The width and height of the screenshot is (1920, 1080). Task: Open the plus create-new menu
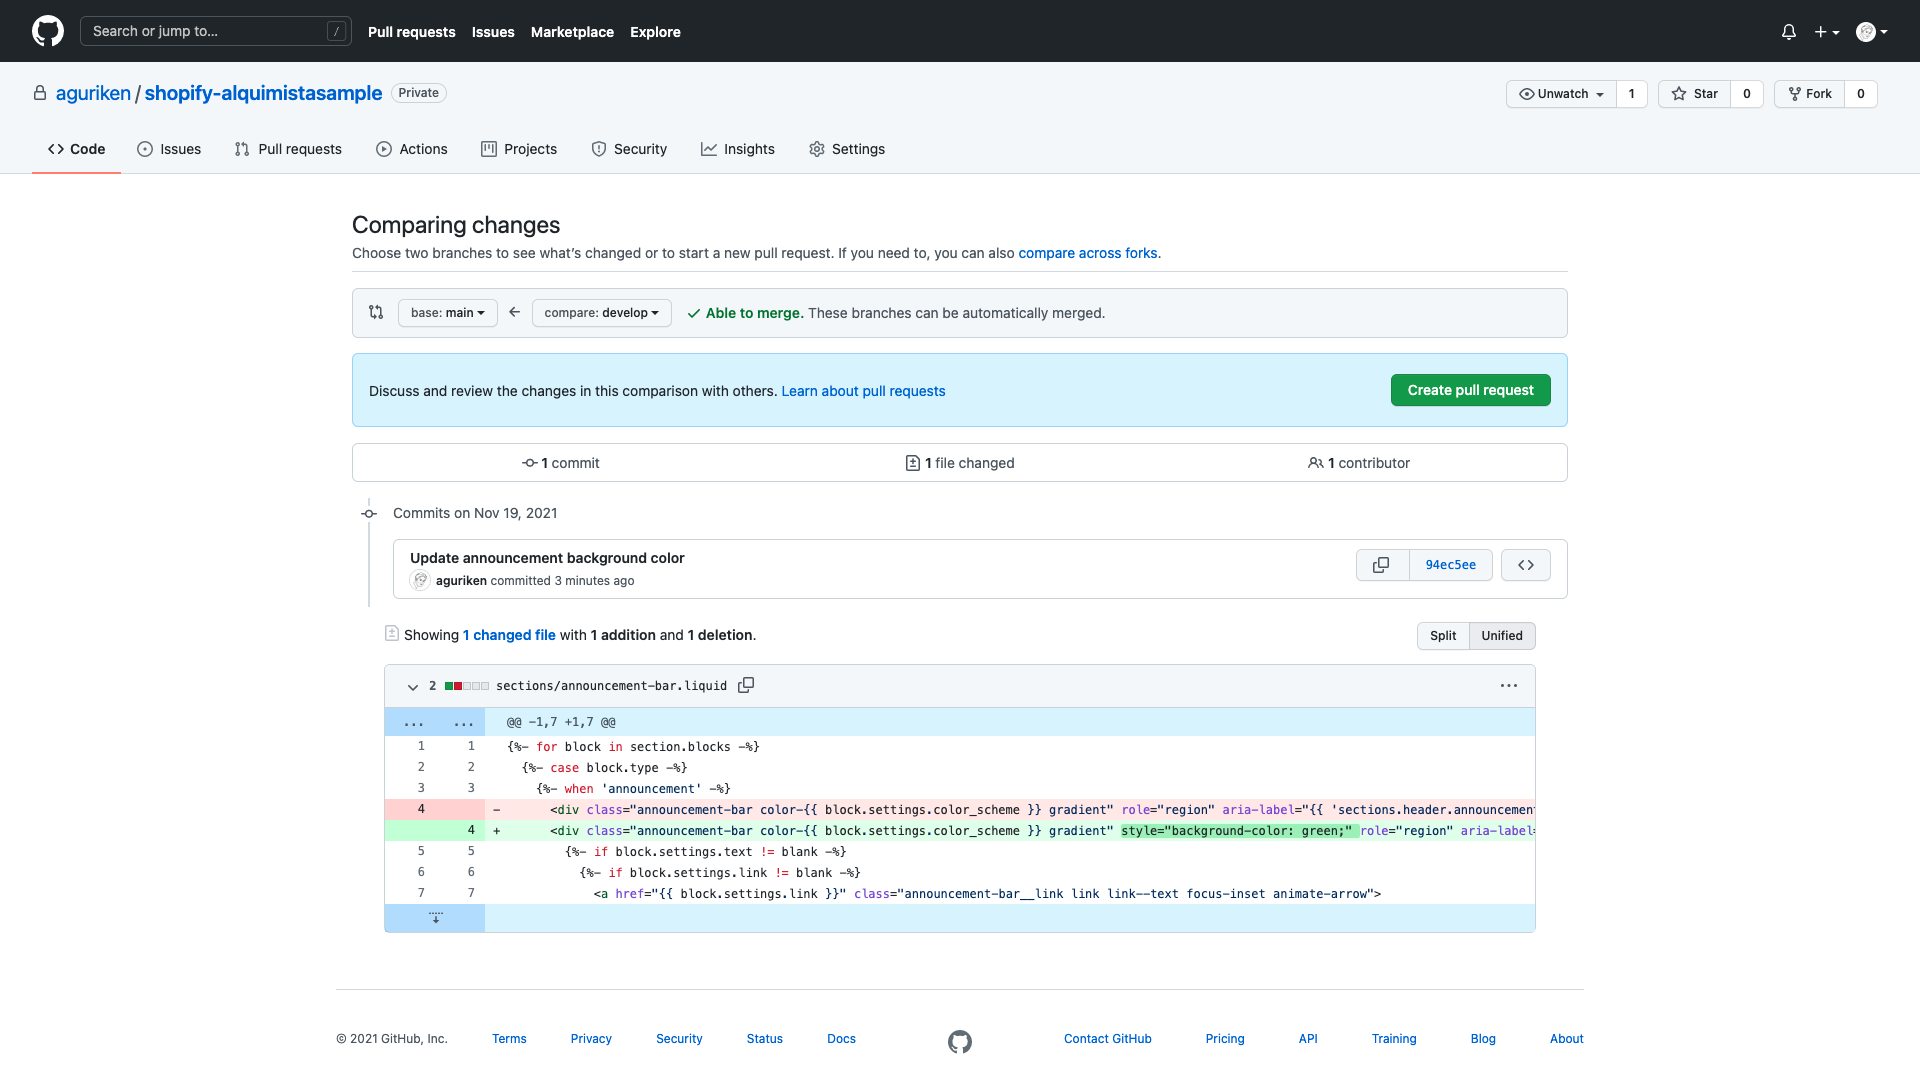point(1827,32)
